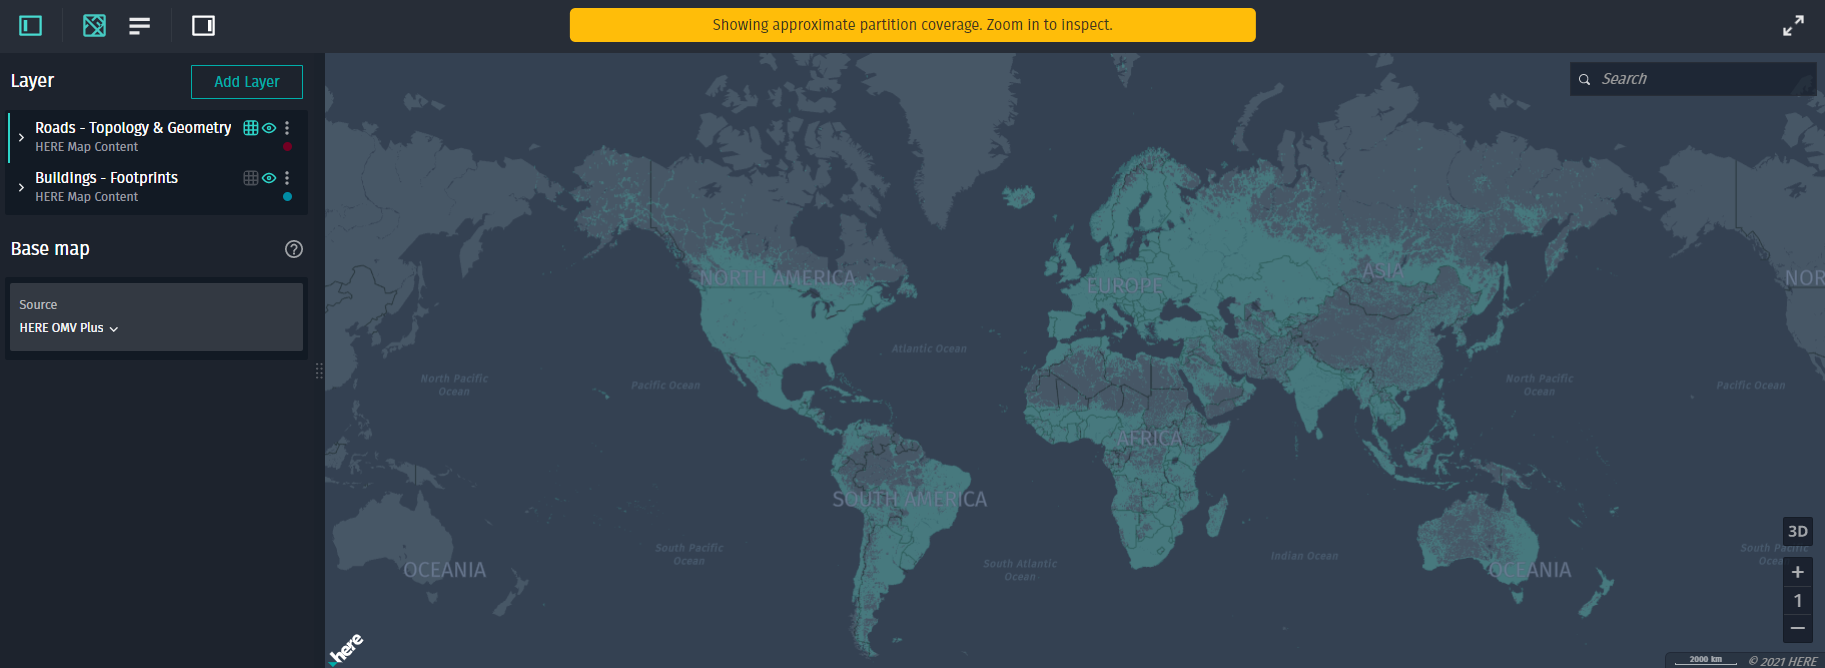The image size is (1825, 668).
Task: Click the red color dot of Roads layer
Action: pos(287,147)
